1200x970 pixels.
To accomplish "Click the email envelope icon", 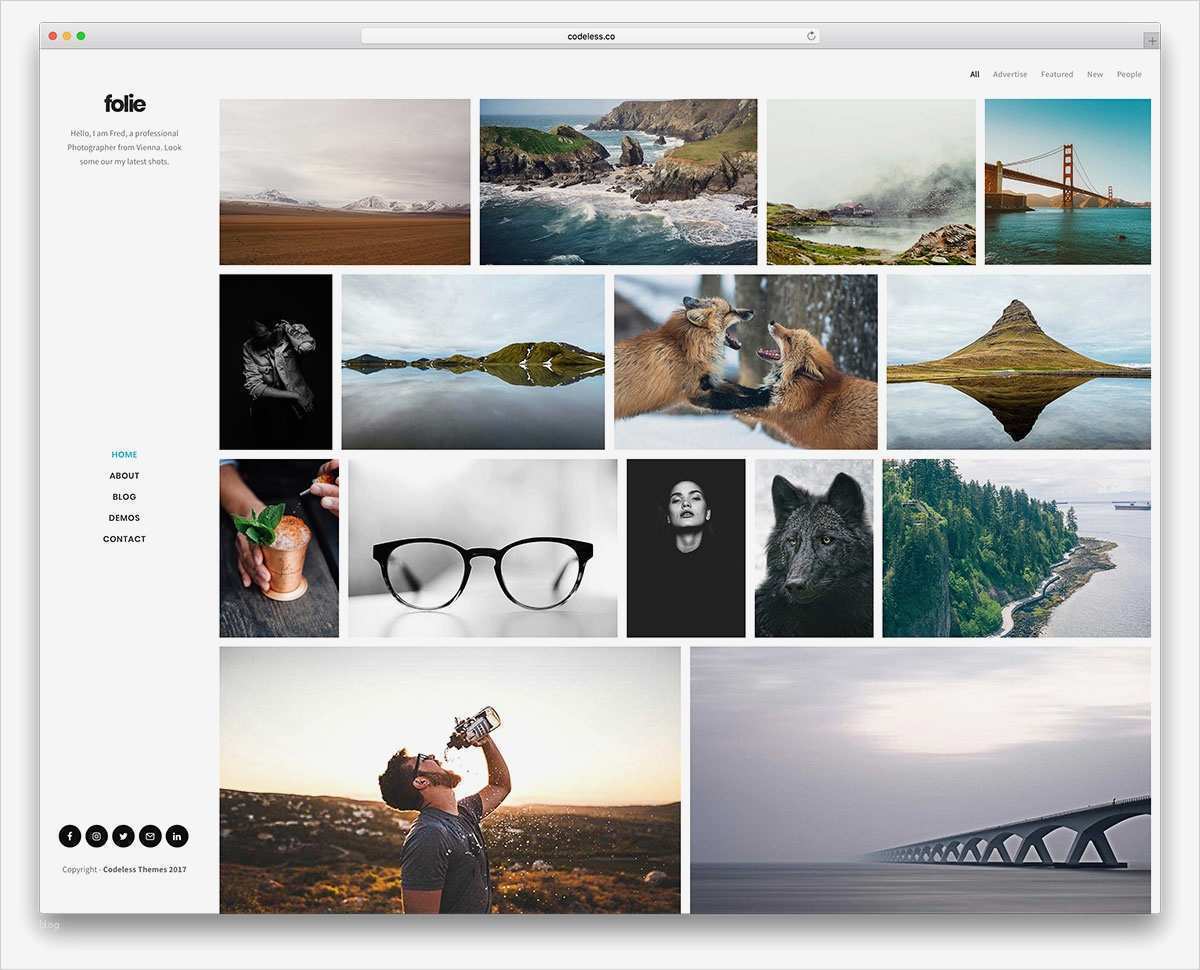I will pos(150,836).
